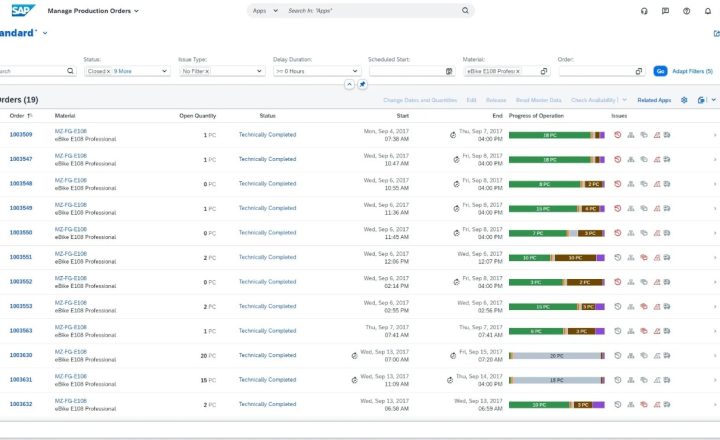Click the delay clock issue icon for order 1003509
This screenshot has width=720, height=440.
coord(618,135)
